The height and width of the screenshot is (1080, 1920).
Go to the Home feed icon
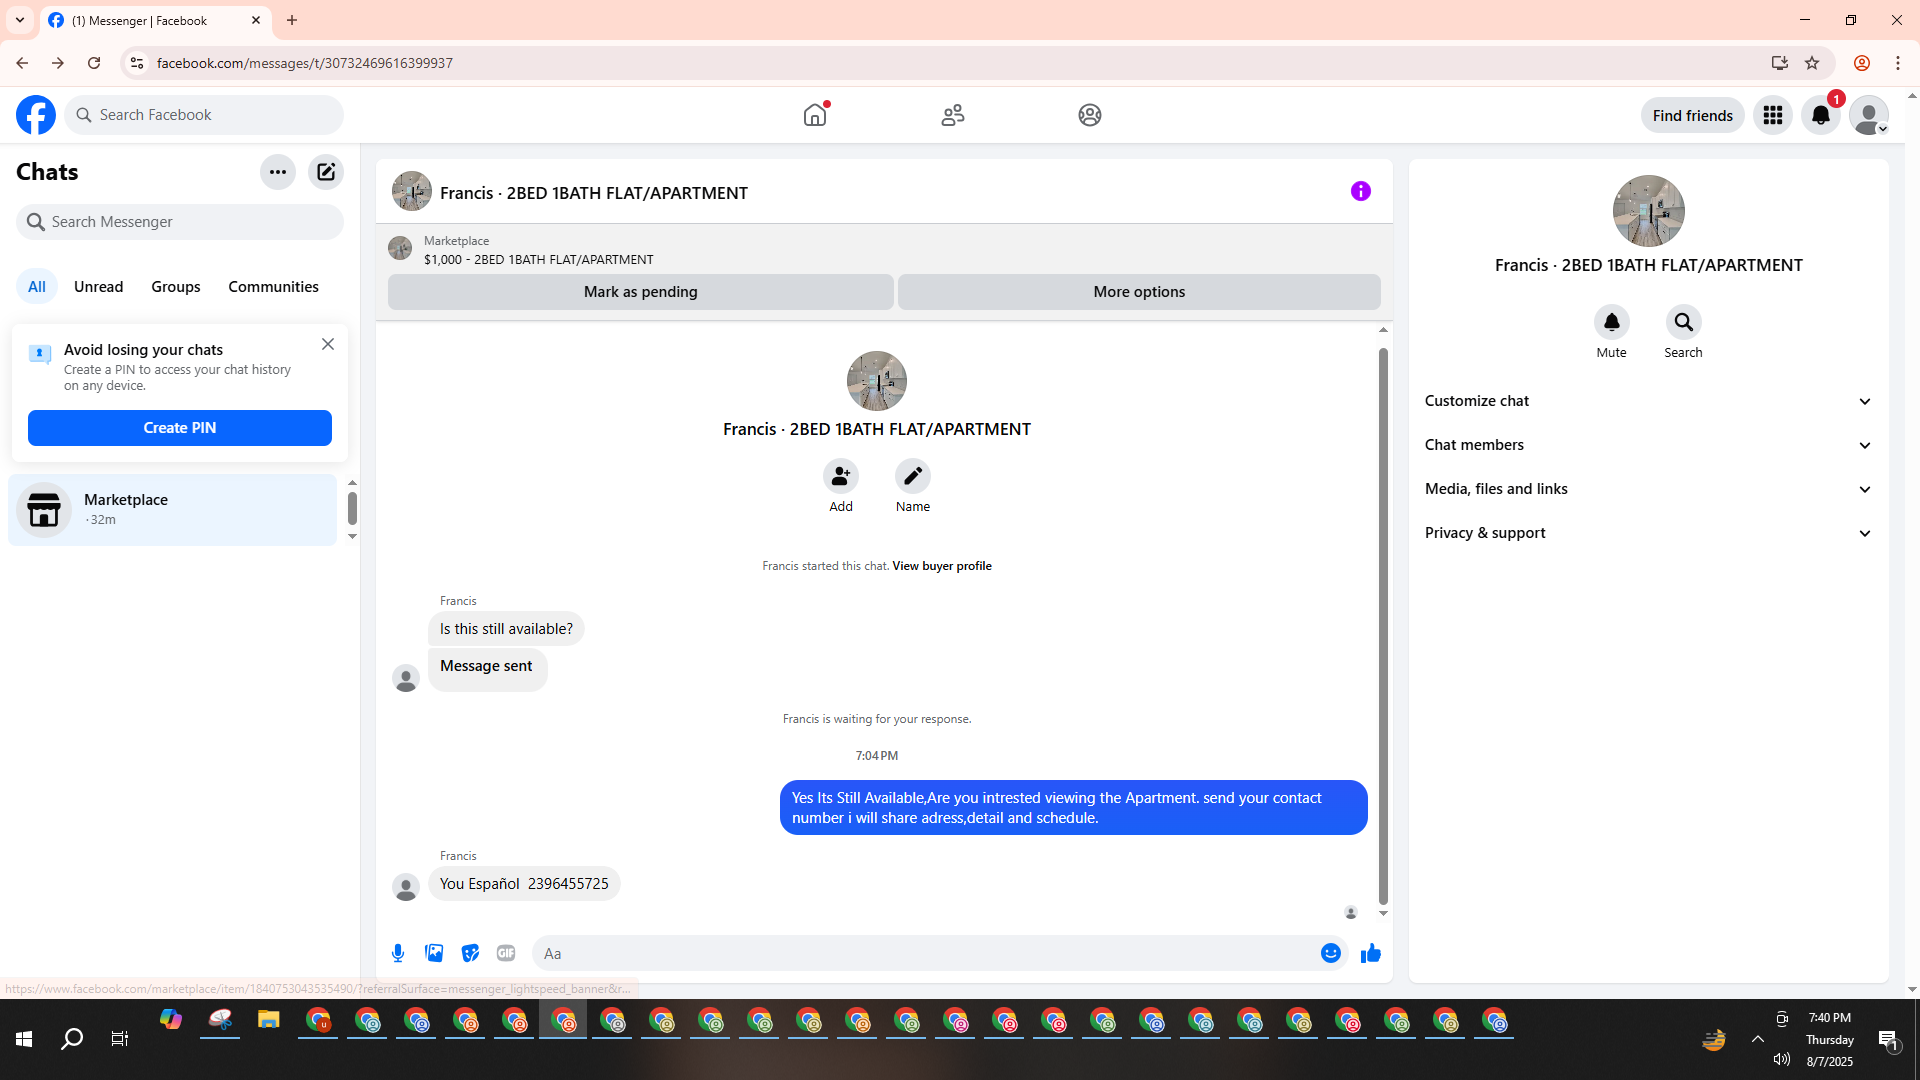(x=815, y=115)
